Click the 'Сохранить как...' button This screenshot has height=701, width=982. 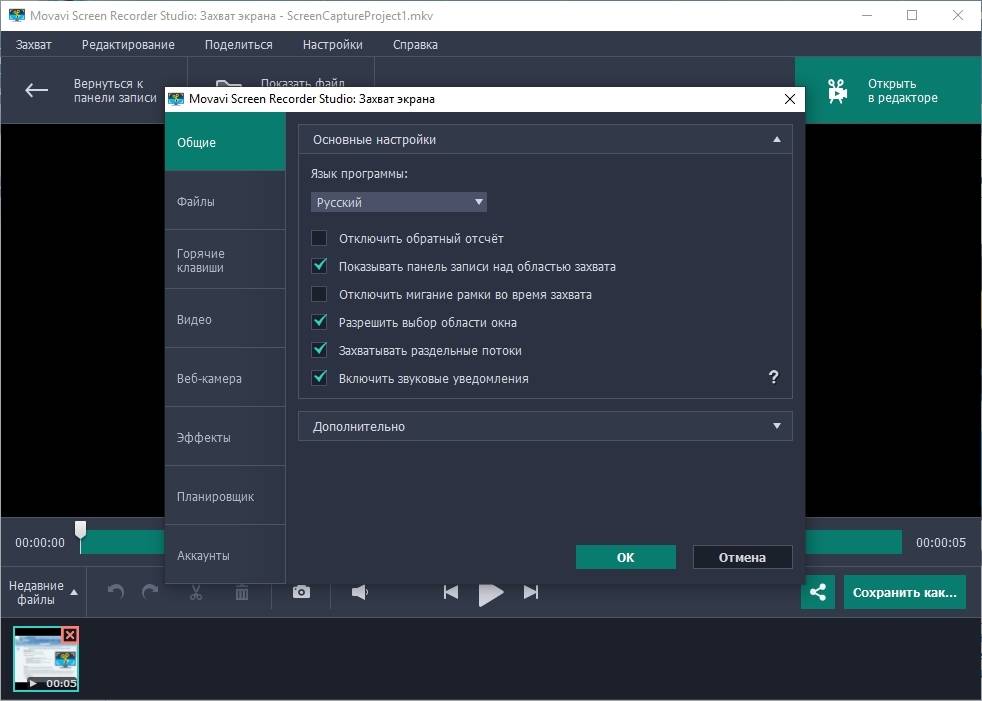[904, 592]
